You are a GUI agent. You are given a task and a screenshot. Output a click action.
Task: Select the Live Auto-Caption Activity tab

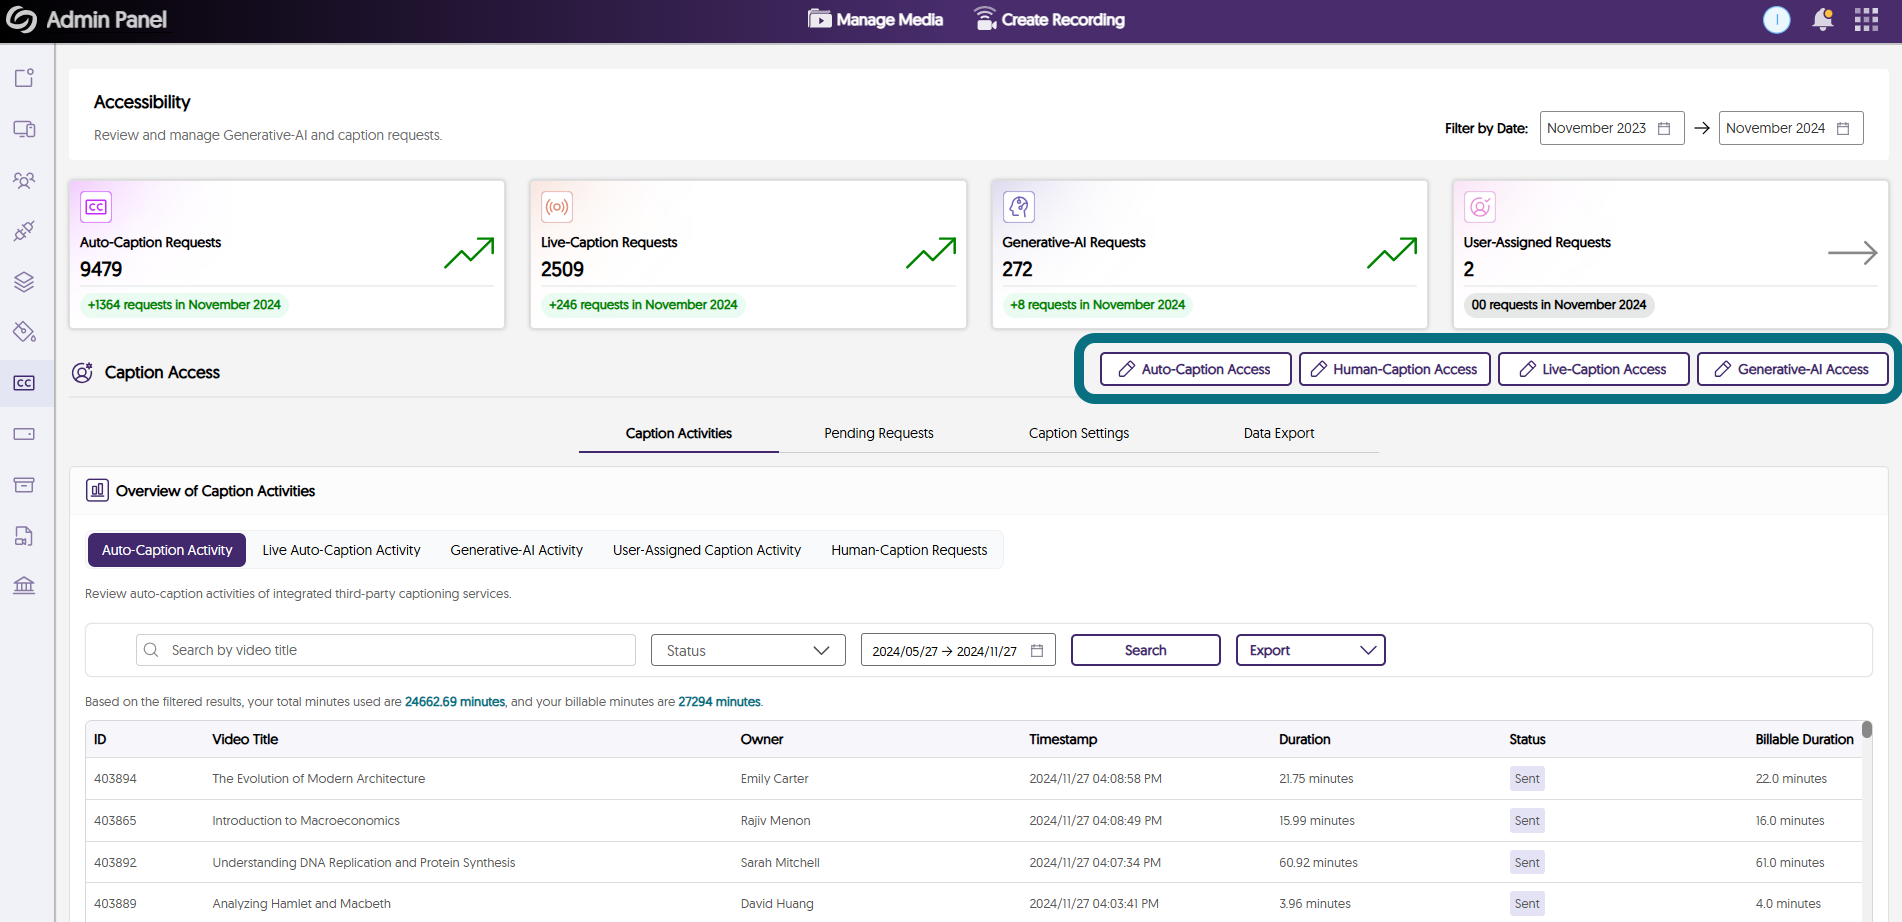point(341,550)
